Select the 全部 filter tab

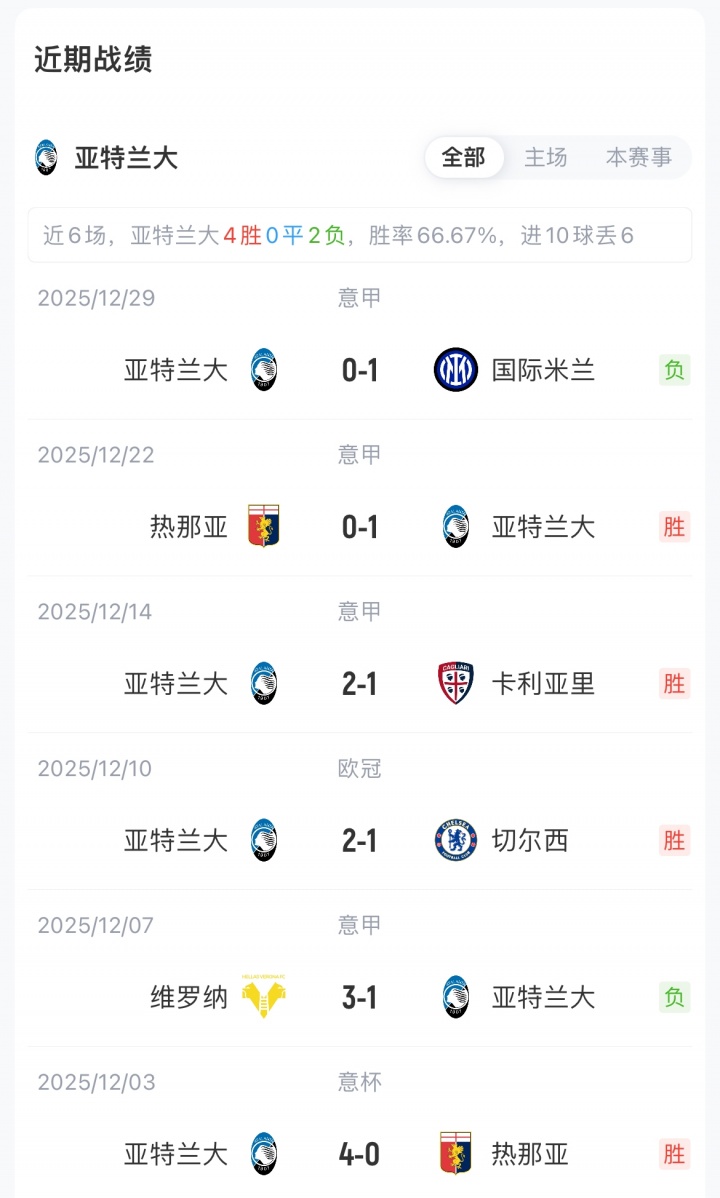tap(464, 158)
